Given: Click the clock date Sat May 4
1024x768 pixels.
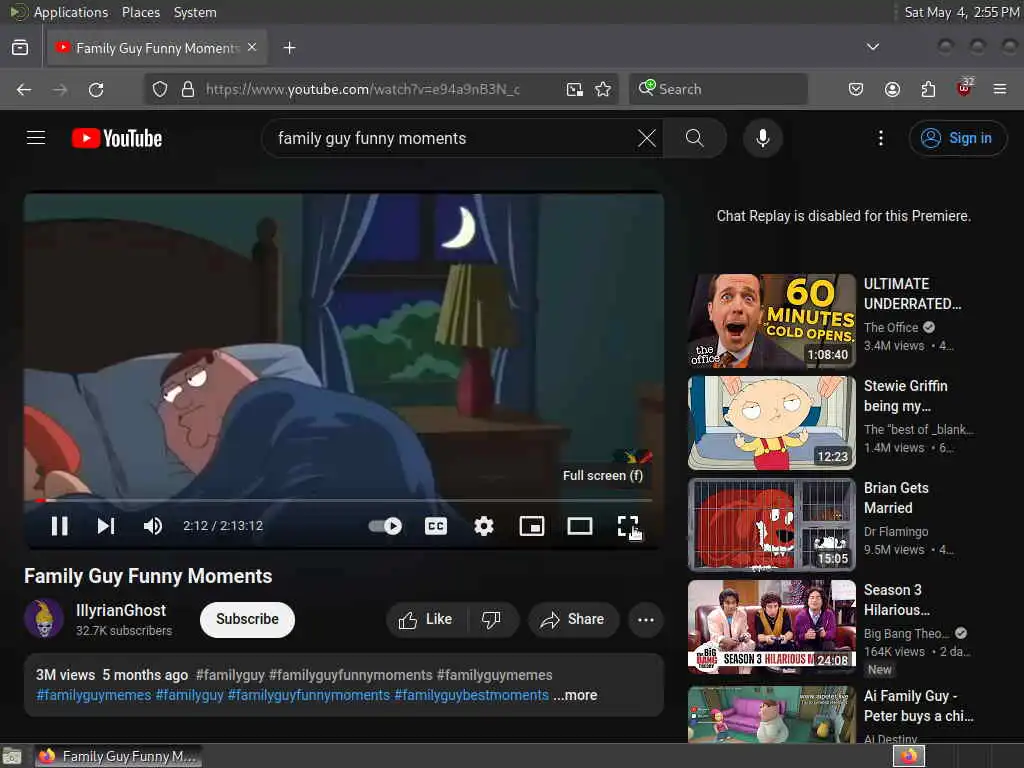Looking at the screenshot, I should [x=961, y=12].
